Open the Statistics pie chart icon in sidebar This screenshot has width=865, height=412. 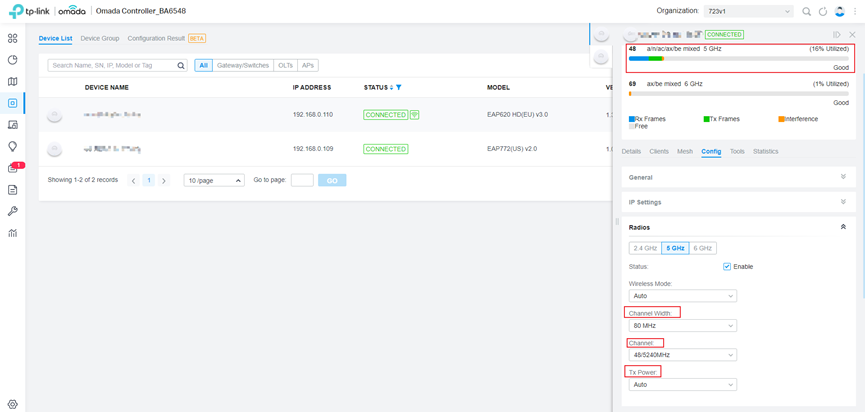point(13,60)
